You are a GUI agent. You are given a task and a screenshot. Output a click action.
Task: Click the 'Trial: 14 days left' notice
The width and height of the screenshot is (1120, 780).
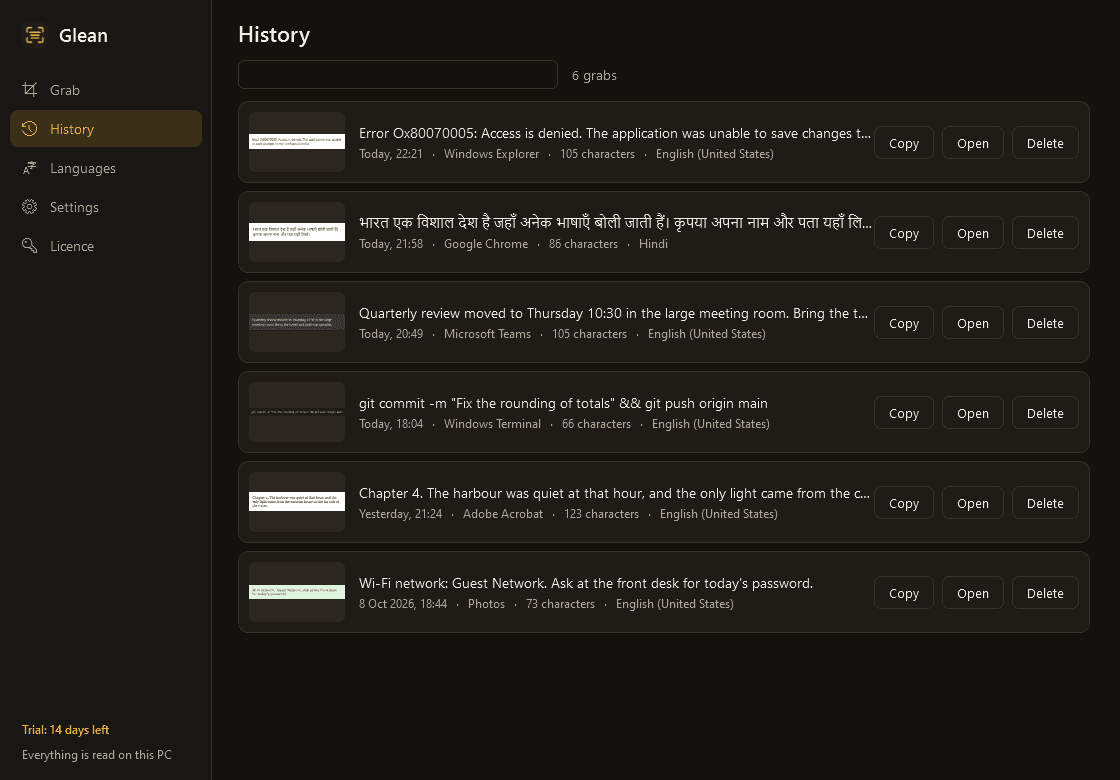pos(66,730)
